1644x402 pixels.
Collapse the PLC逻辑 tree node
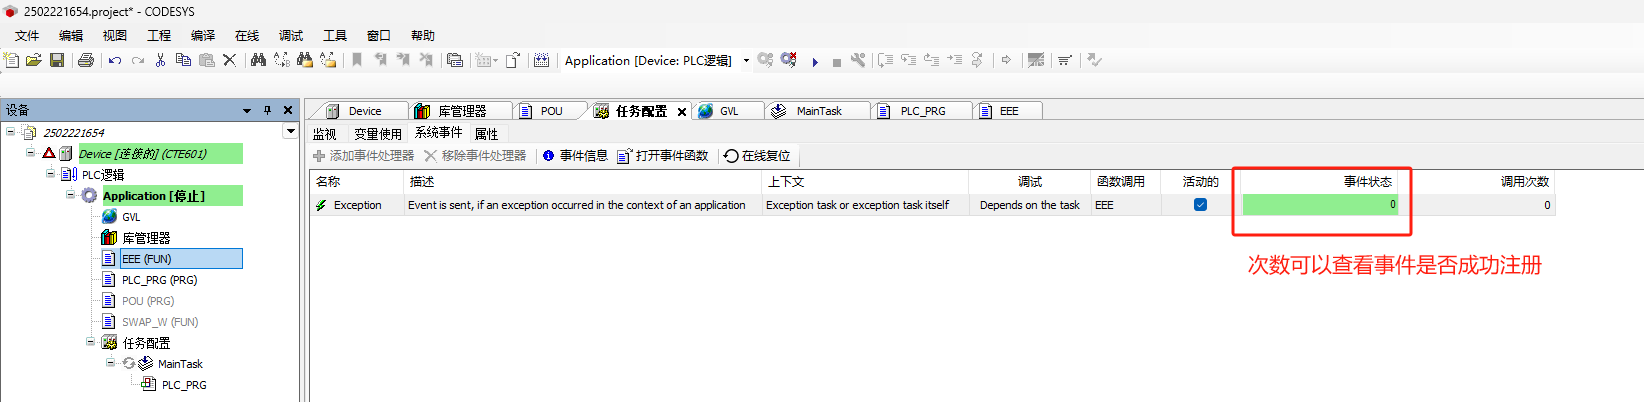point(51,173)
